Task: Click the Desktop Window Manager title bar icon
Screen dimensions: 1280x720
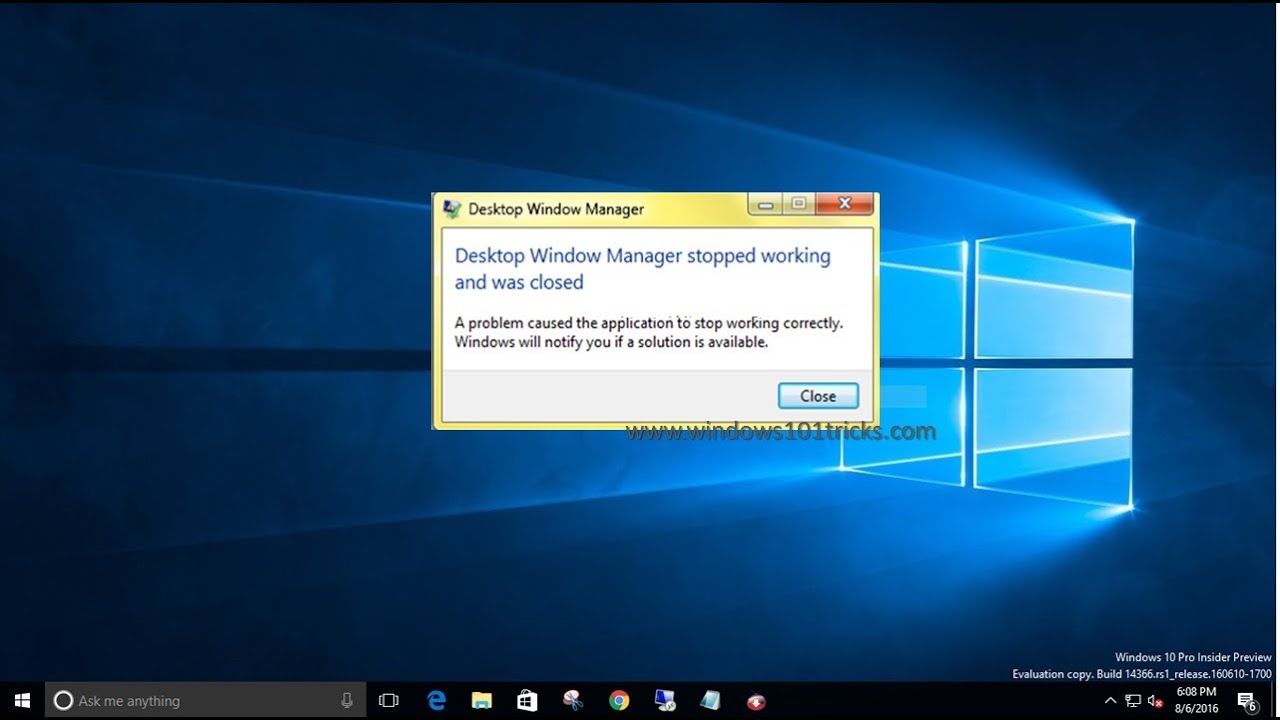Action: (x=452, y=209)
